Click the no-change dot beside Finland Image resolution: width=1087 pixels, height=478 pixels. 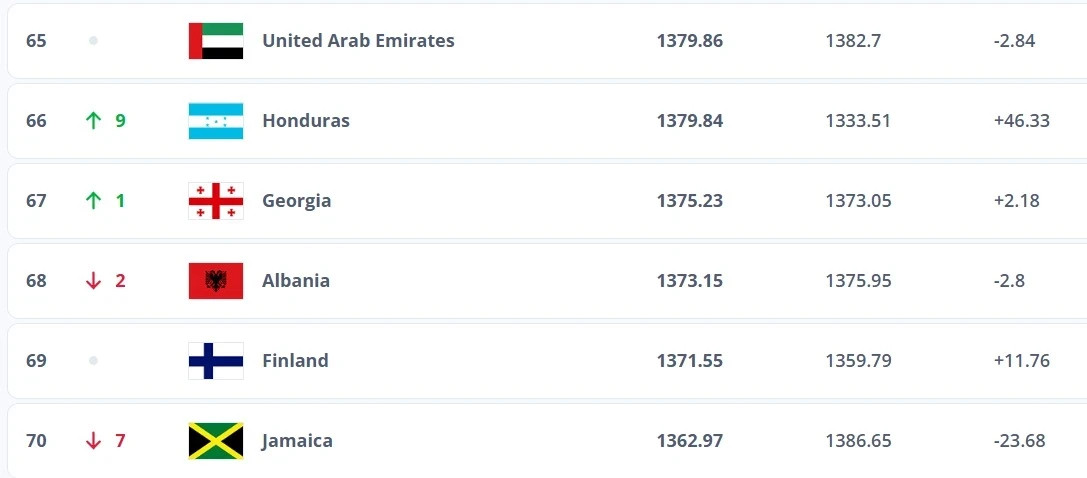click(x=93, y=361)
